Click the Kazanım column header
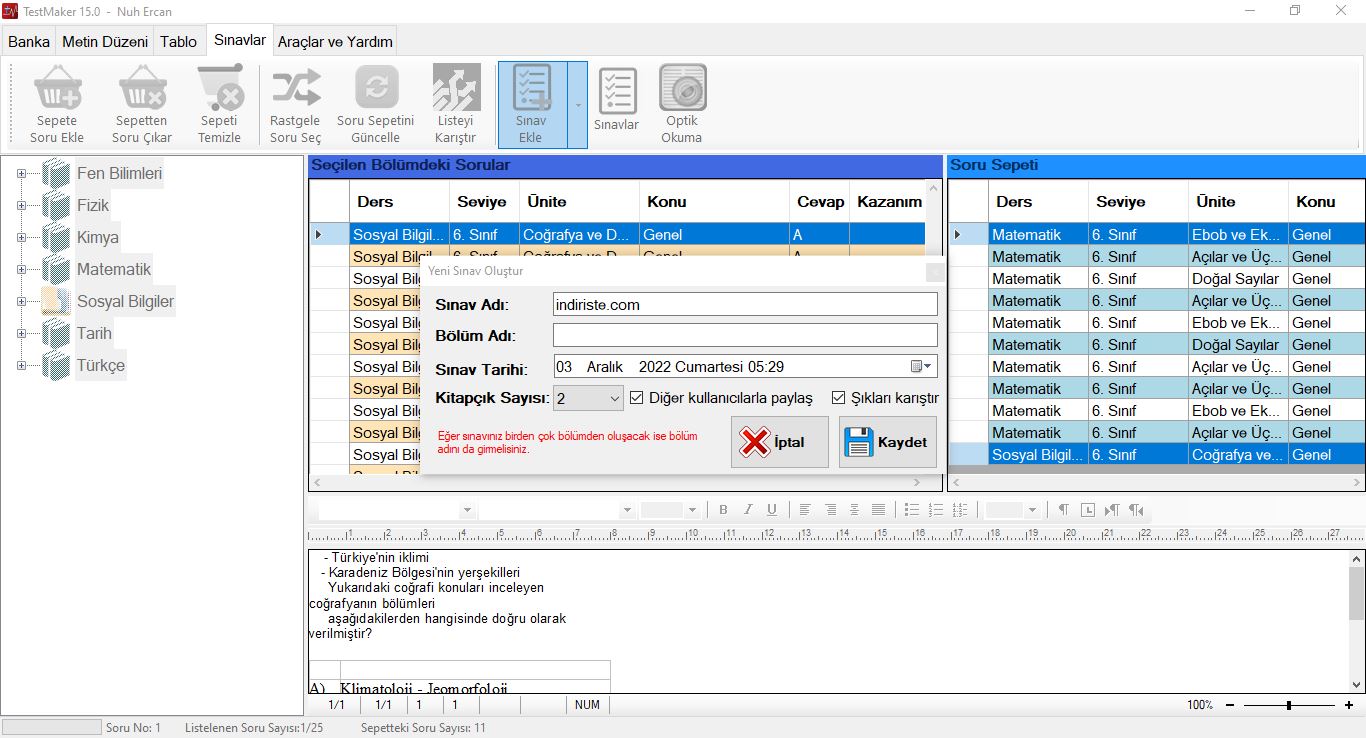This screenshot has height=738, width=1366. point(888,201)
